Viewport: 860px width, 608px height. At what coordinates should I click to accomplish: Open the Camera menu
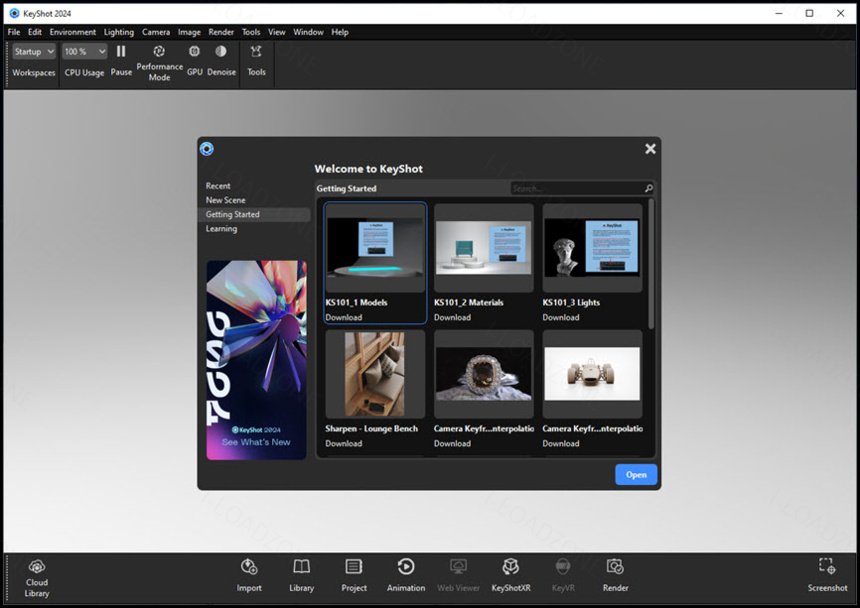(x=156, y=32)
